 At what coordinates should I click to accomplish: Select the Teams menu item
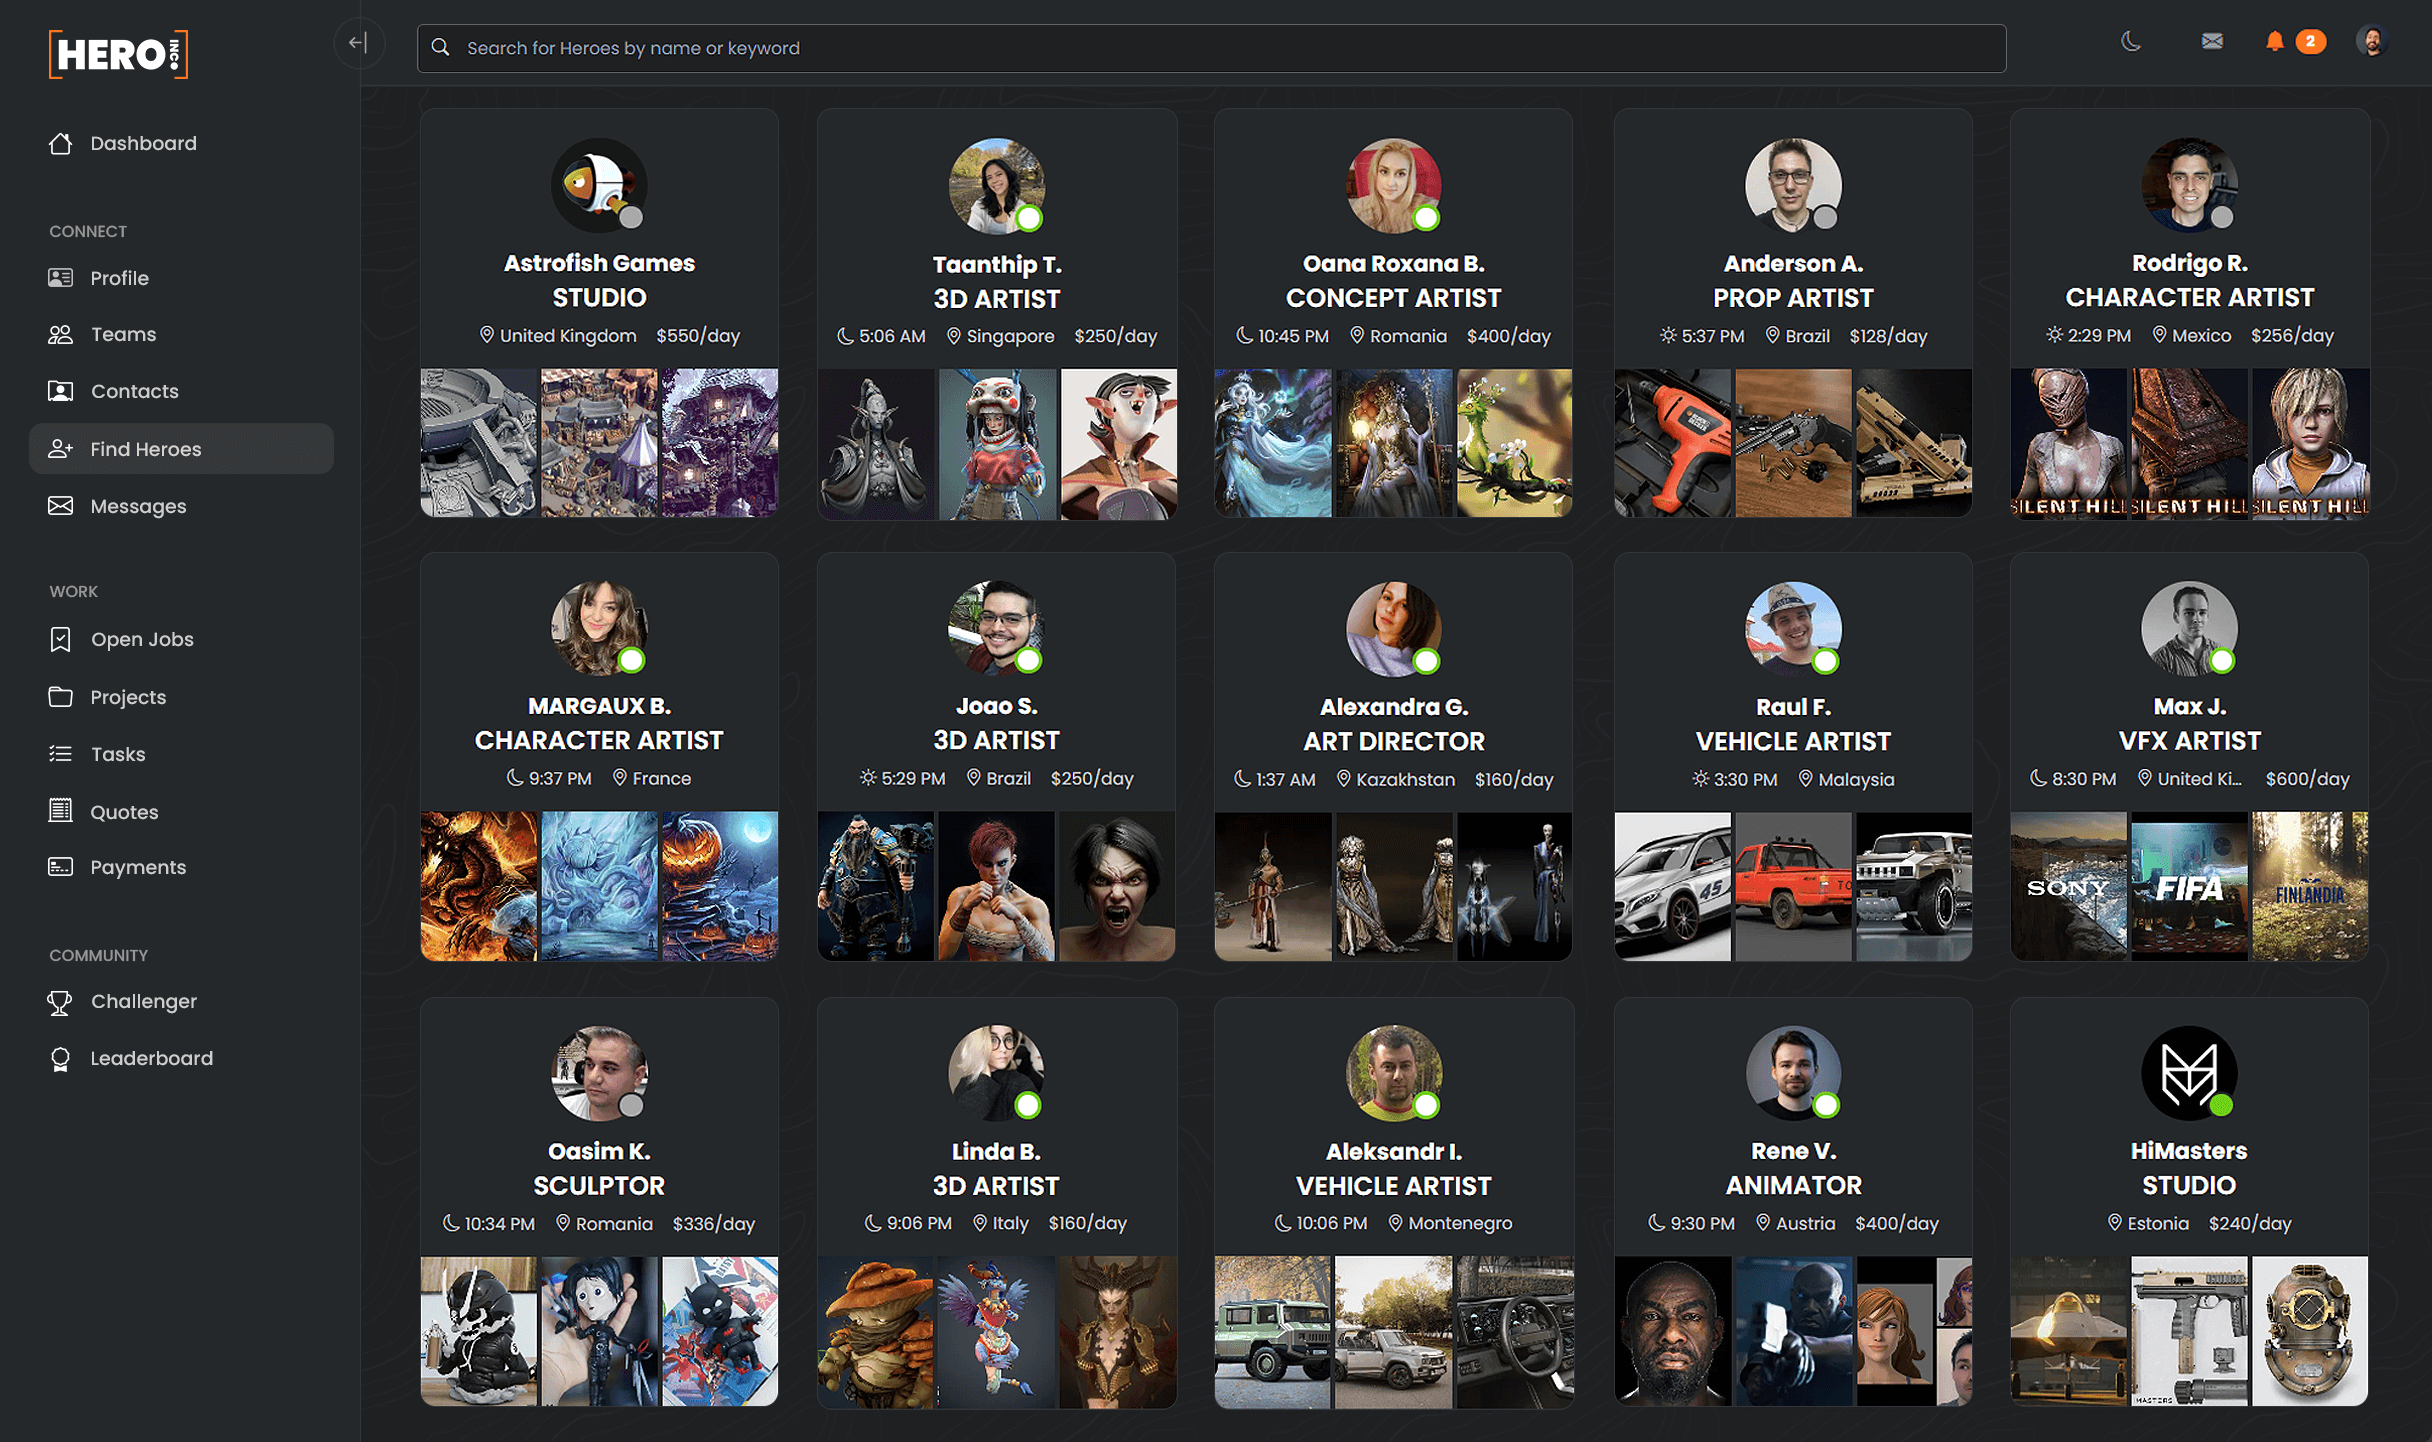122,333
